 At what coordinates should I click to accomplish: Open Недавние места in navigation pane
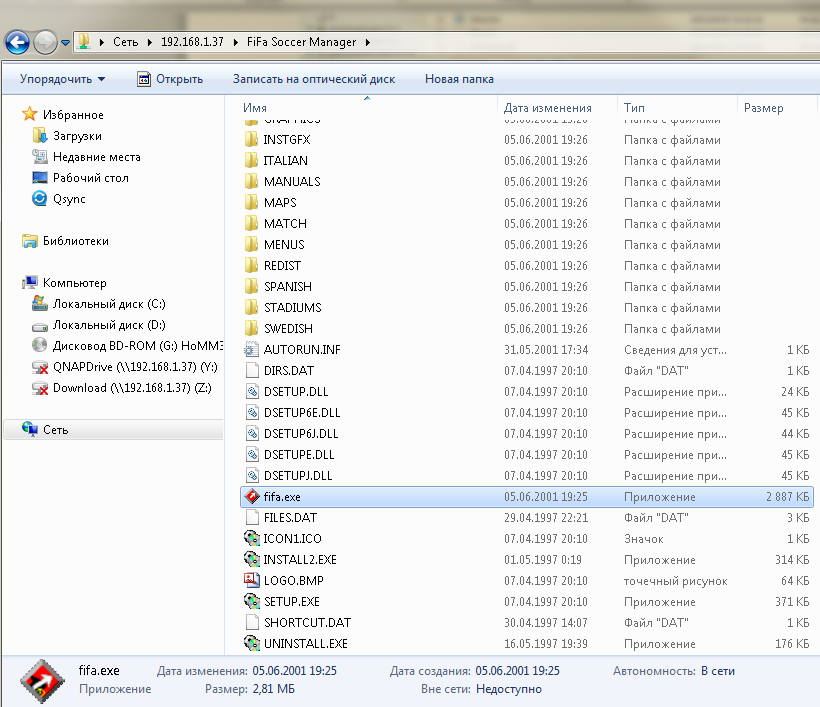pyautogui.click(x=97, y=157)
